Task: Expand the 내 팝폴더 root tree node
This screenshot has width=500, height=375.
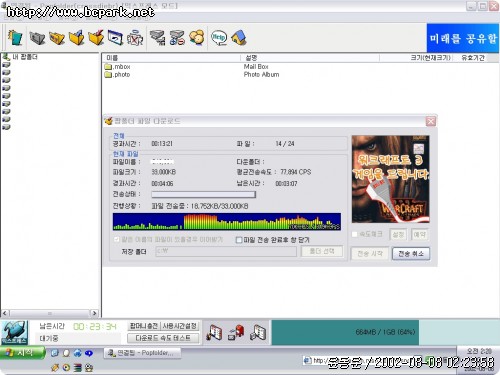Action: 20,57
